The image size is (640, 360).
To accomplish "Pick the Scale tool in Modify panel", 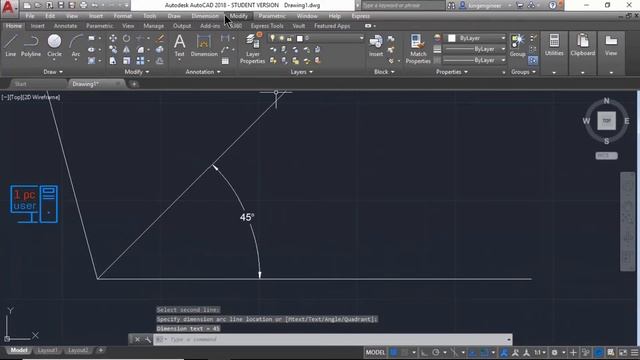I will (x=127, y=61).
